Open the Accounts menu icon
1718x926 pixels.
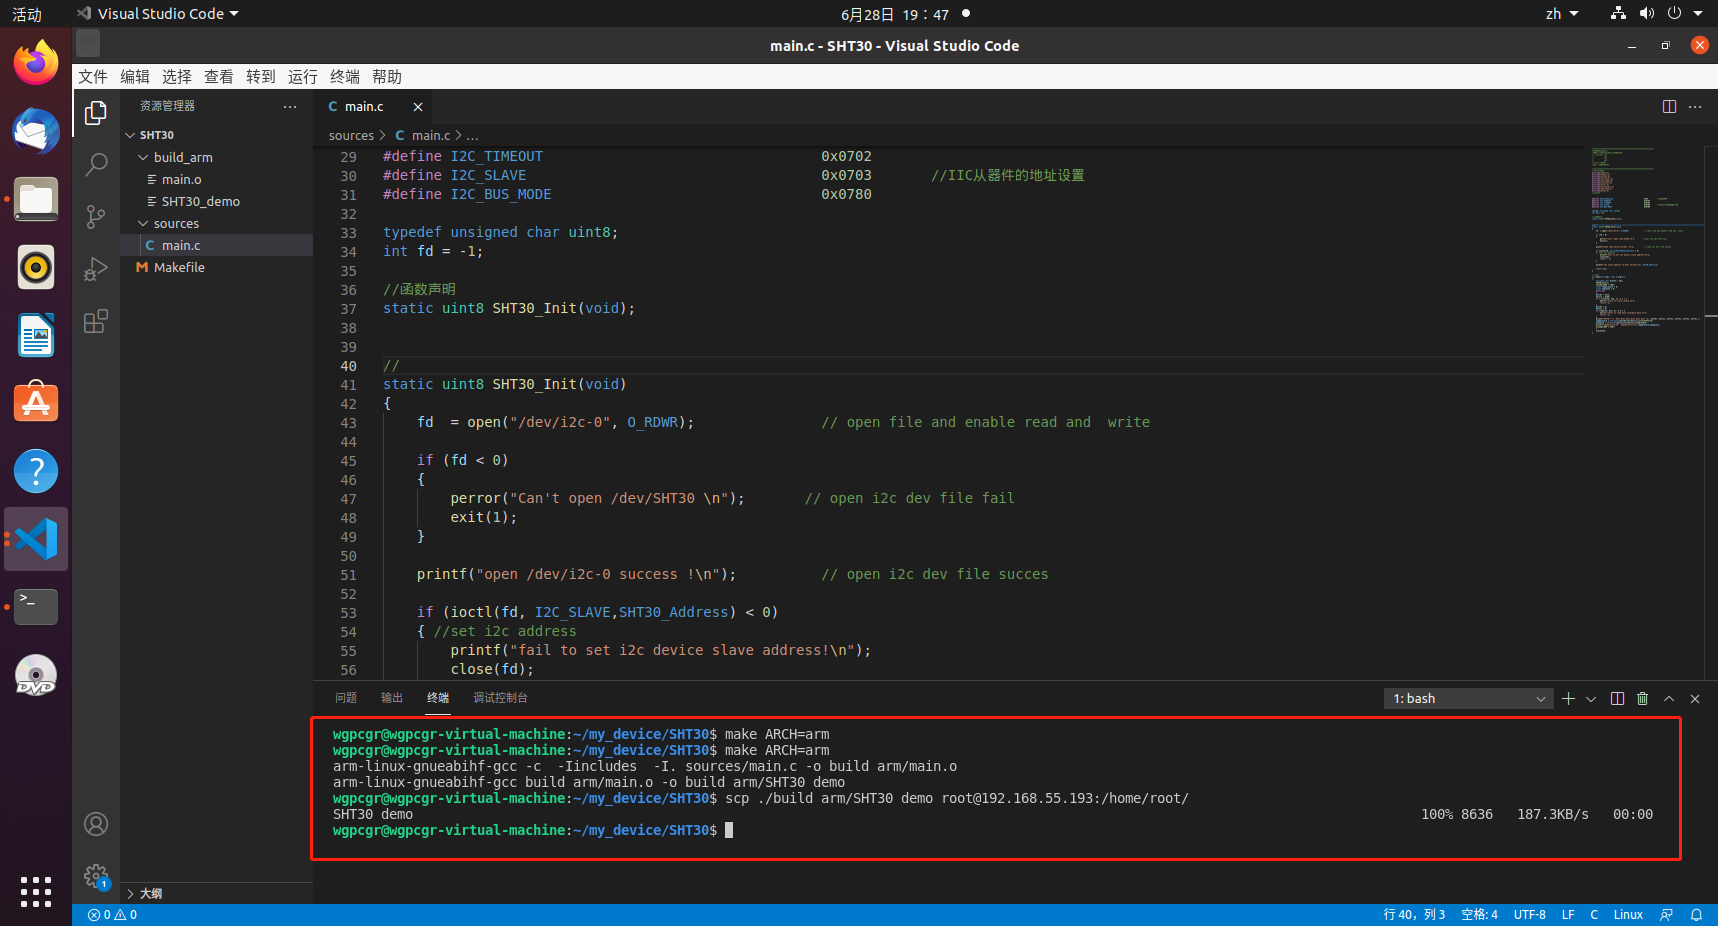[x=96, y=824]
